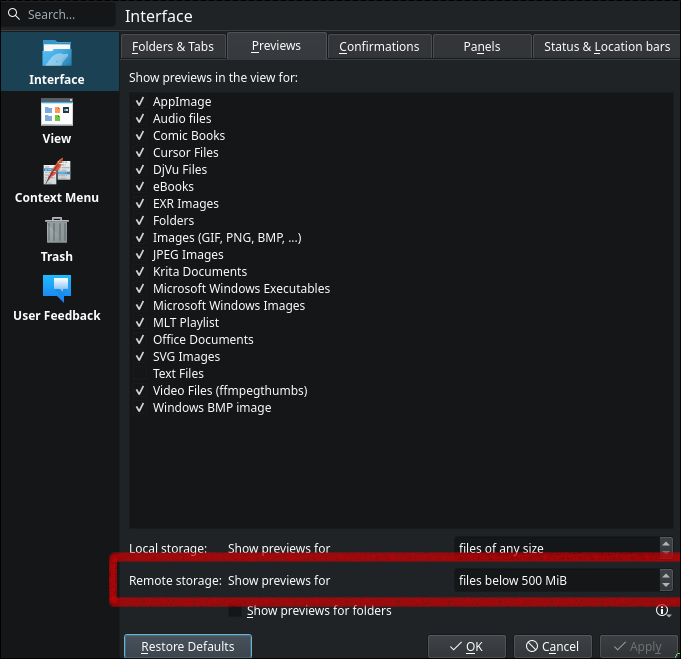Screen dimensions: 681x659
Task: Enable previews for Text Files
Action: pos(140,374)
